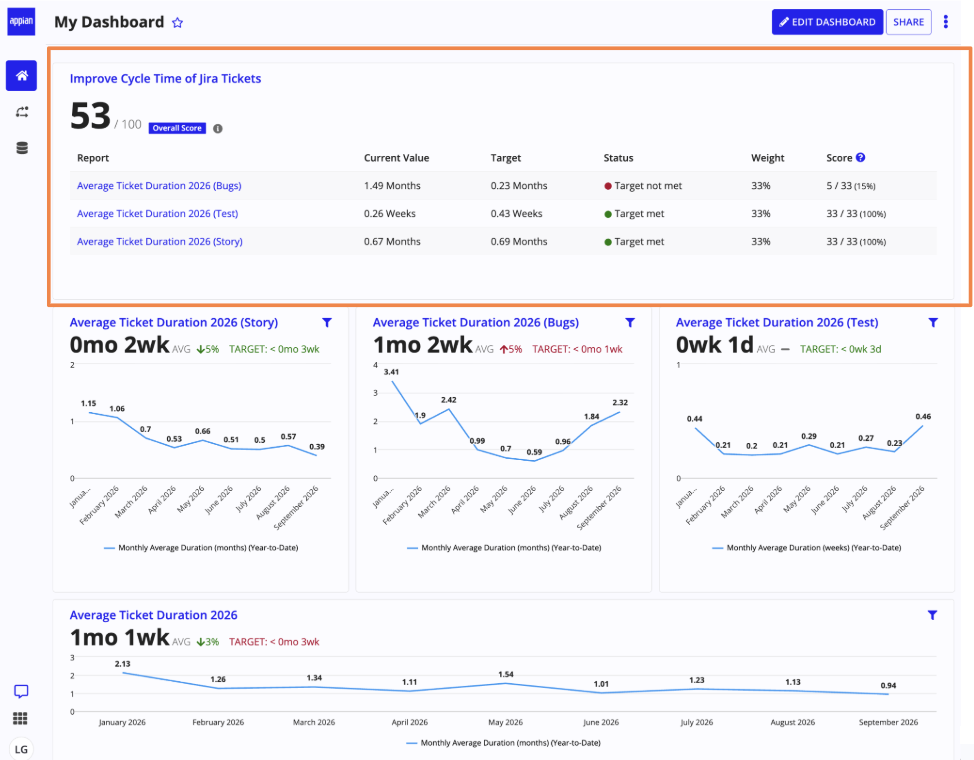Click the TARGET: < 0wk 3d label

click(x=840, y=349)
